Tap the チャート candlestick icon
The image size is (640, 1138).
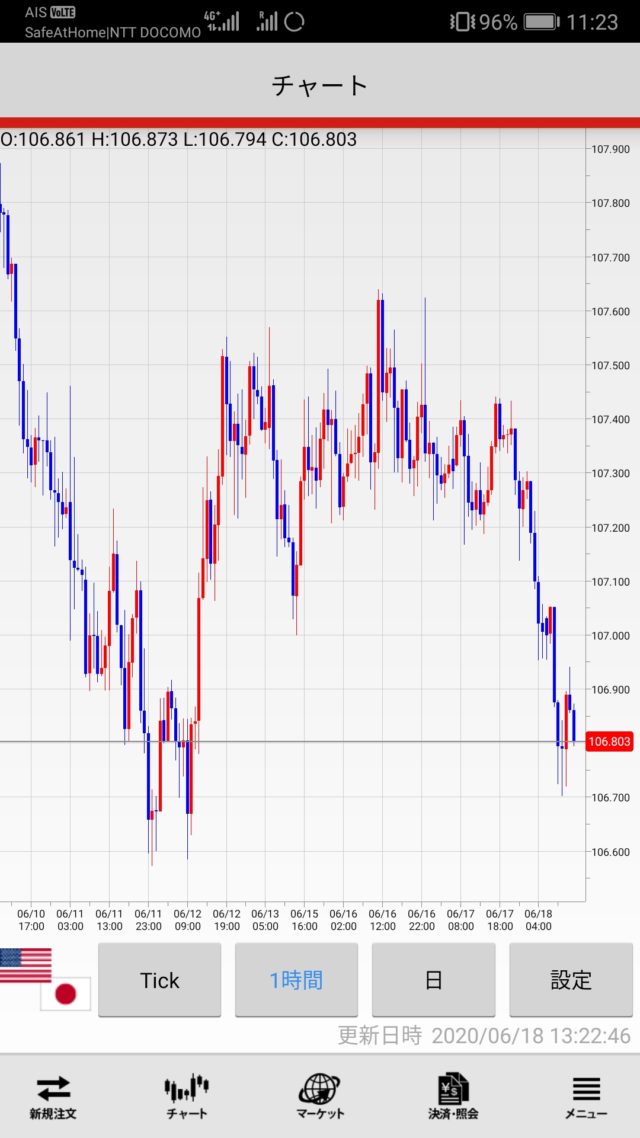tap(187, 1095)
